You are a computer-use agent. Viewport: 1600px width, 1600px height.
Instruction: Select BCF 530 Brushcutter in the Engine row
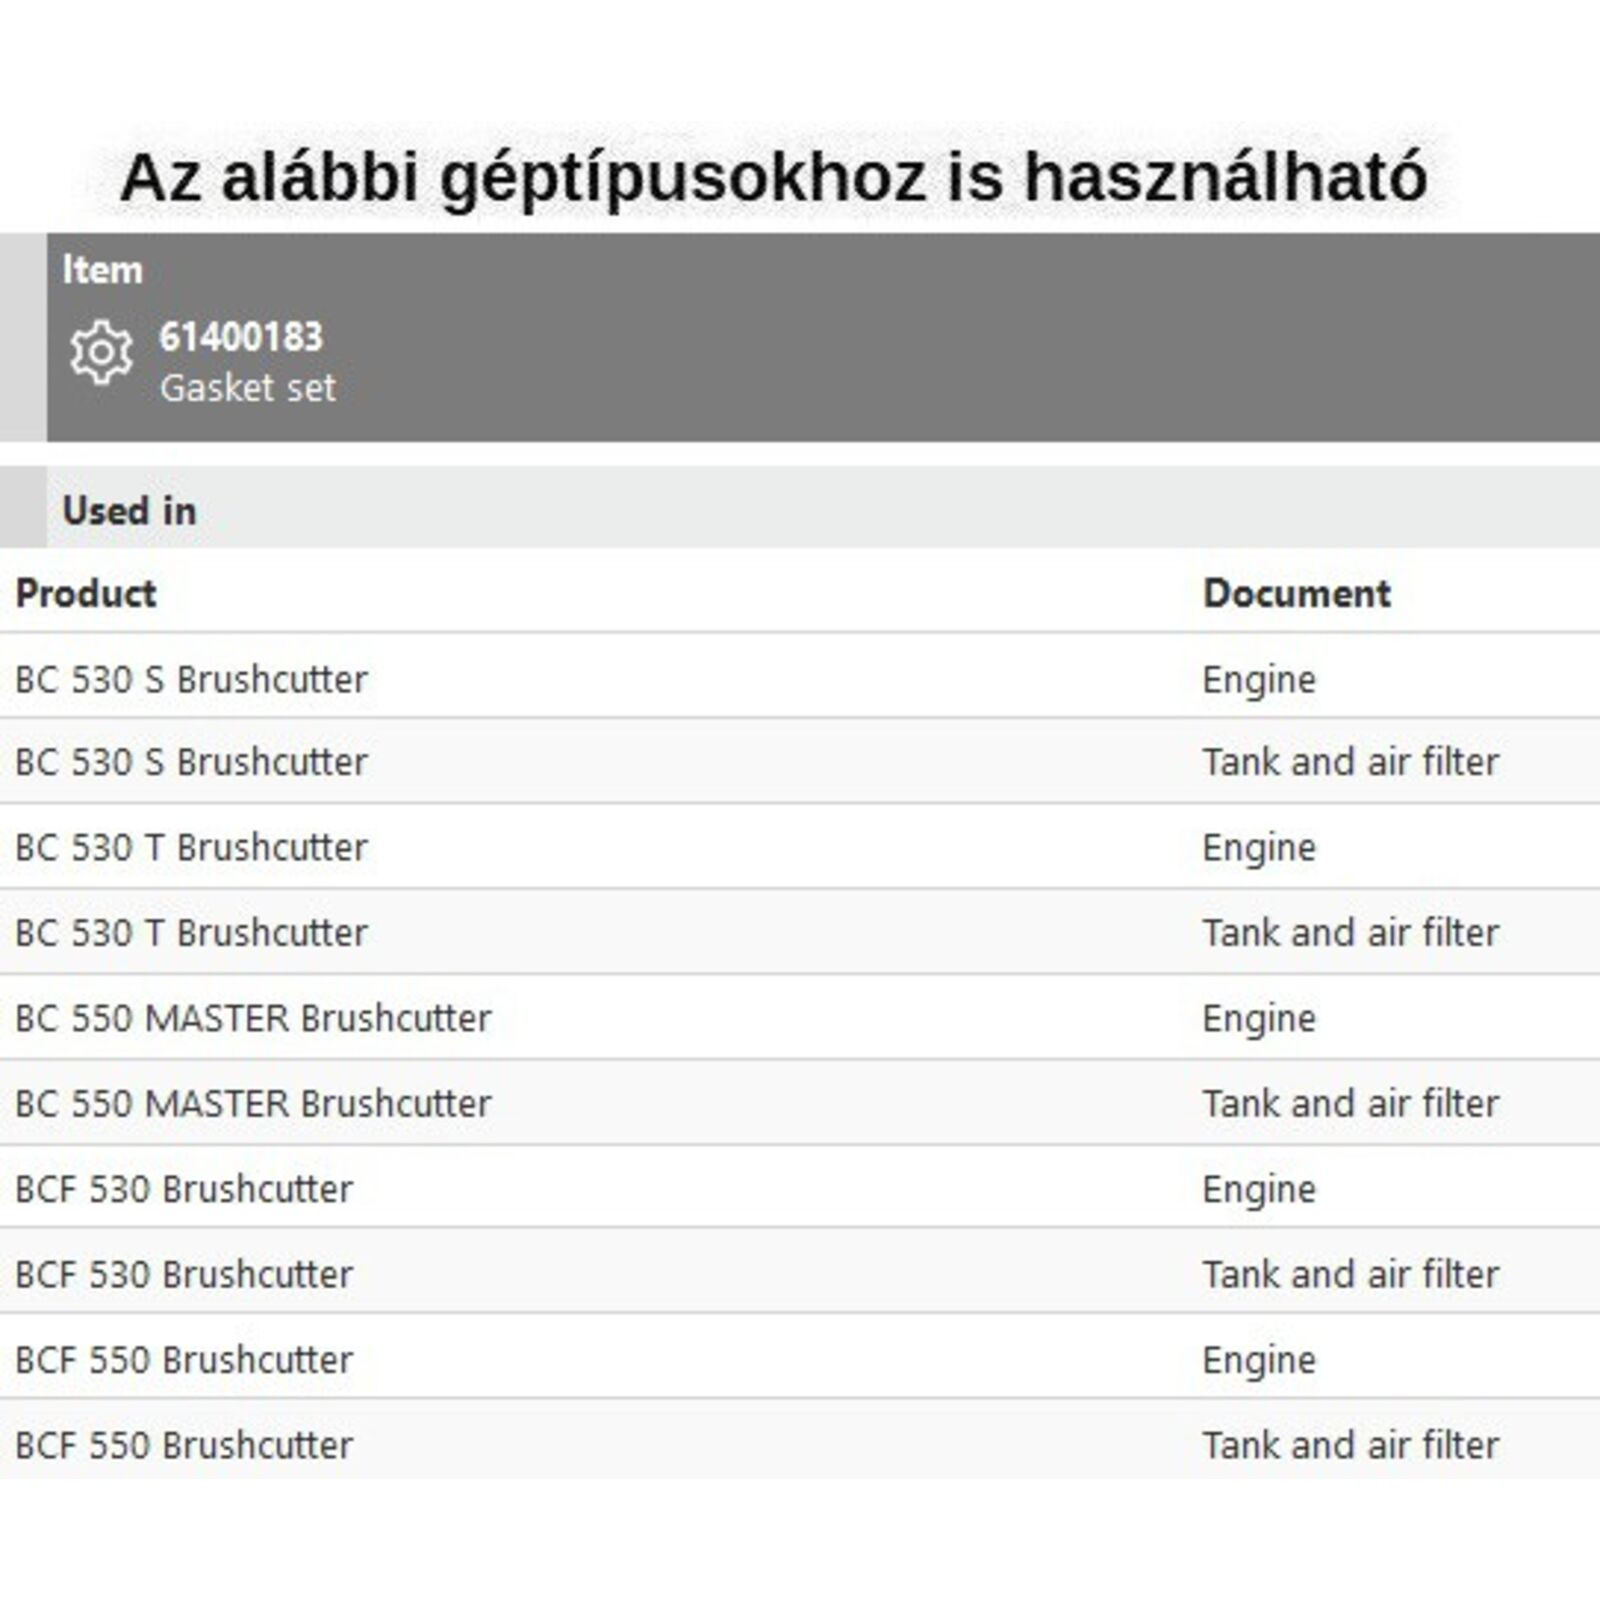184,1189
